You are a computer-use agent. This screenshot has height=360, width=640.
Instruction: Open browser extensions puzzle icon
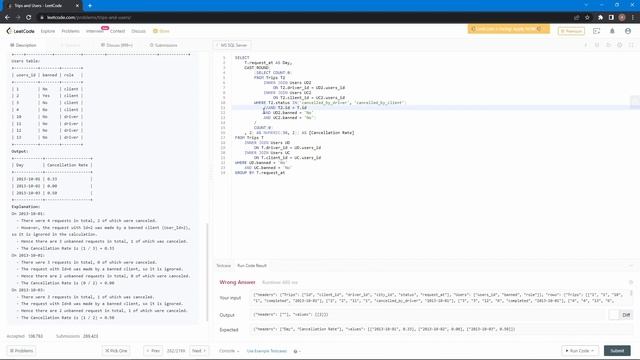[x=600, y=18]
